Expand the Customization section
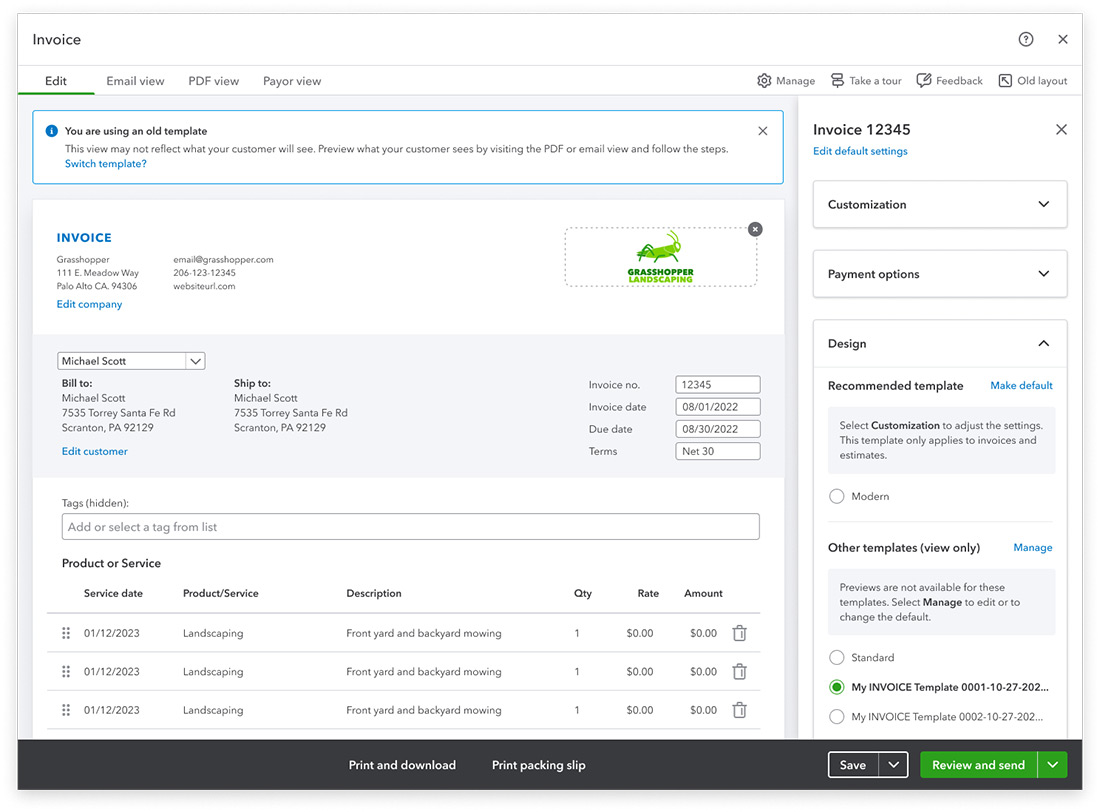This screenshot has height=812, width=1100. point(940,204)
